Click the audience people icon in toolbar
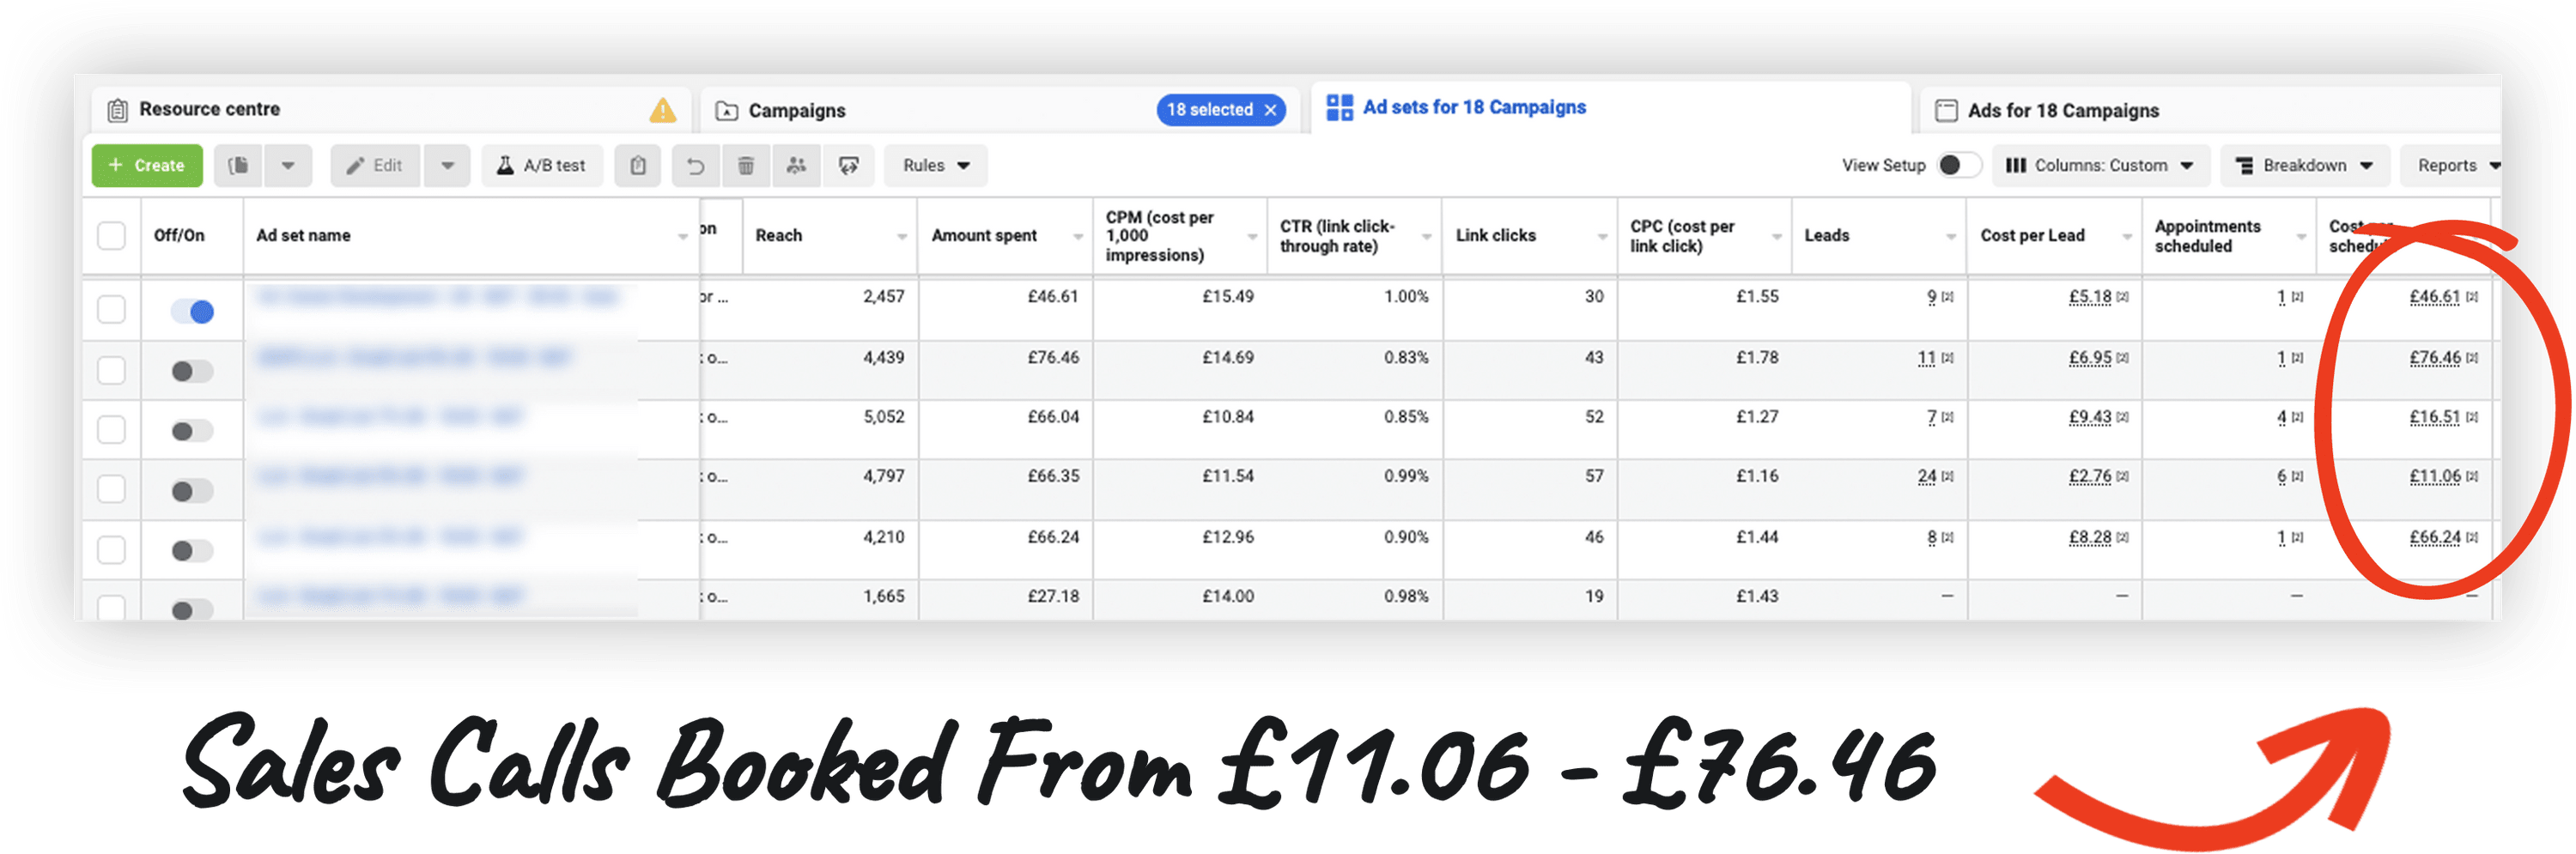The image size is (2576, 854). (x=796, y=166)
